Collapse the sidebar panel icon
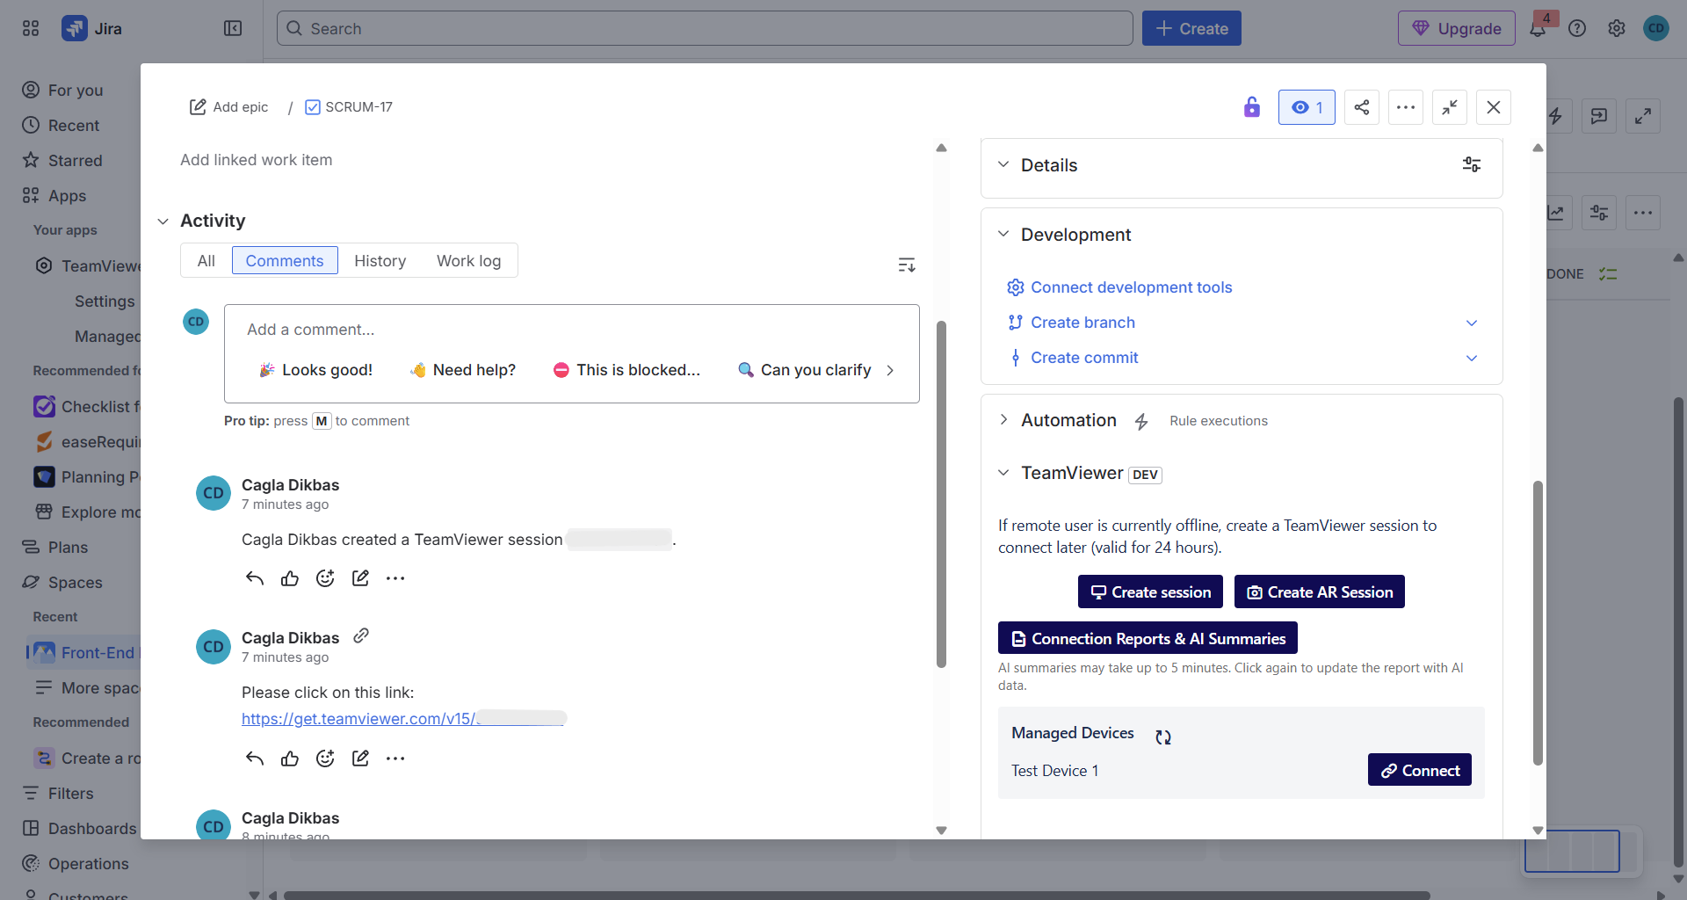The image size is (1687, 900). point(232,28)
